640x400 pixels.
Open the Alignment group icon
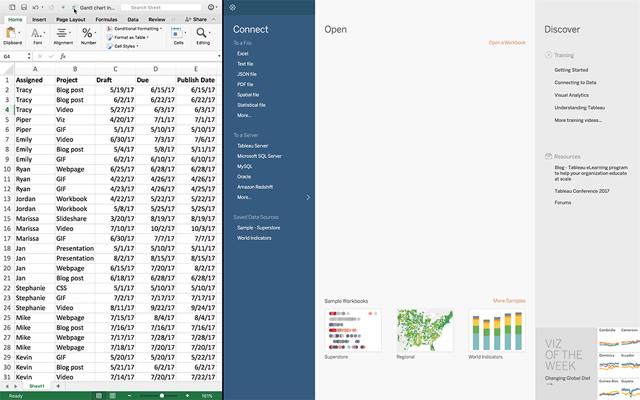pos(62,33)
